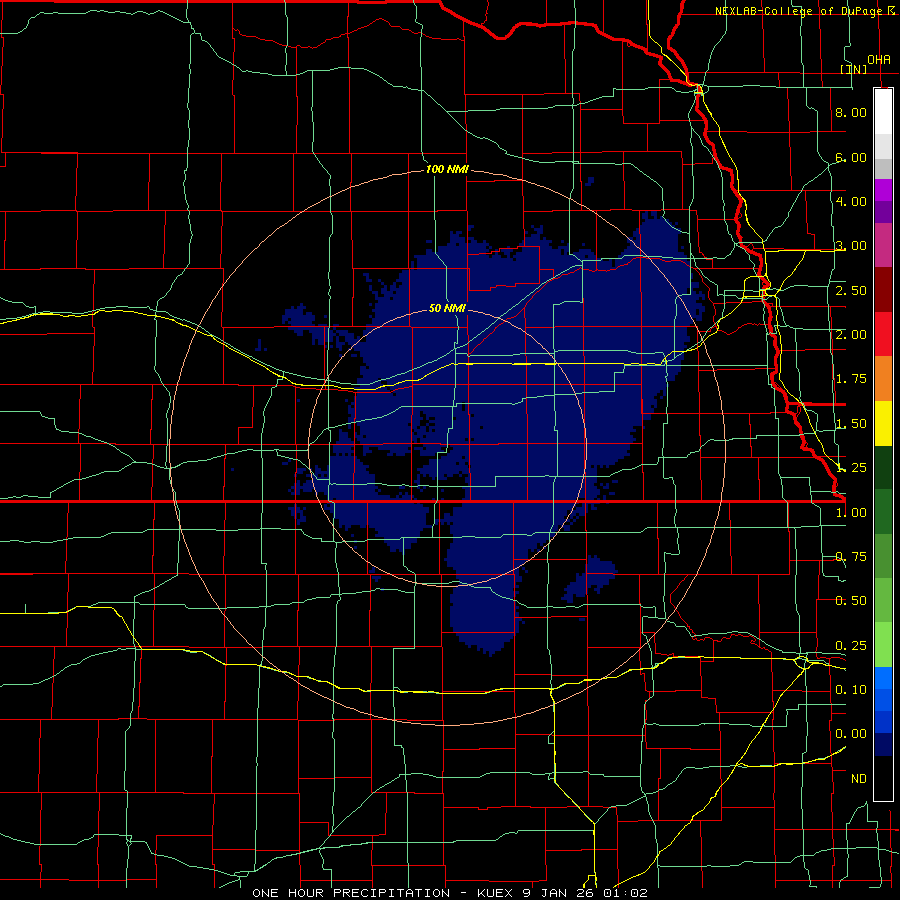Pick the dark maroon legend swatch

(x=883, y=290)
